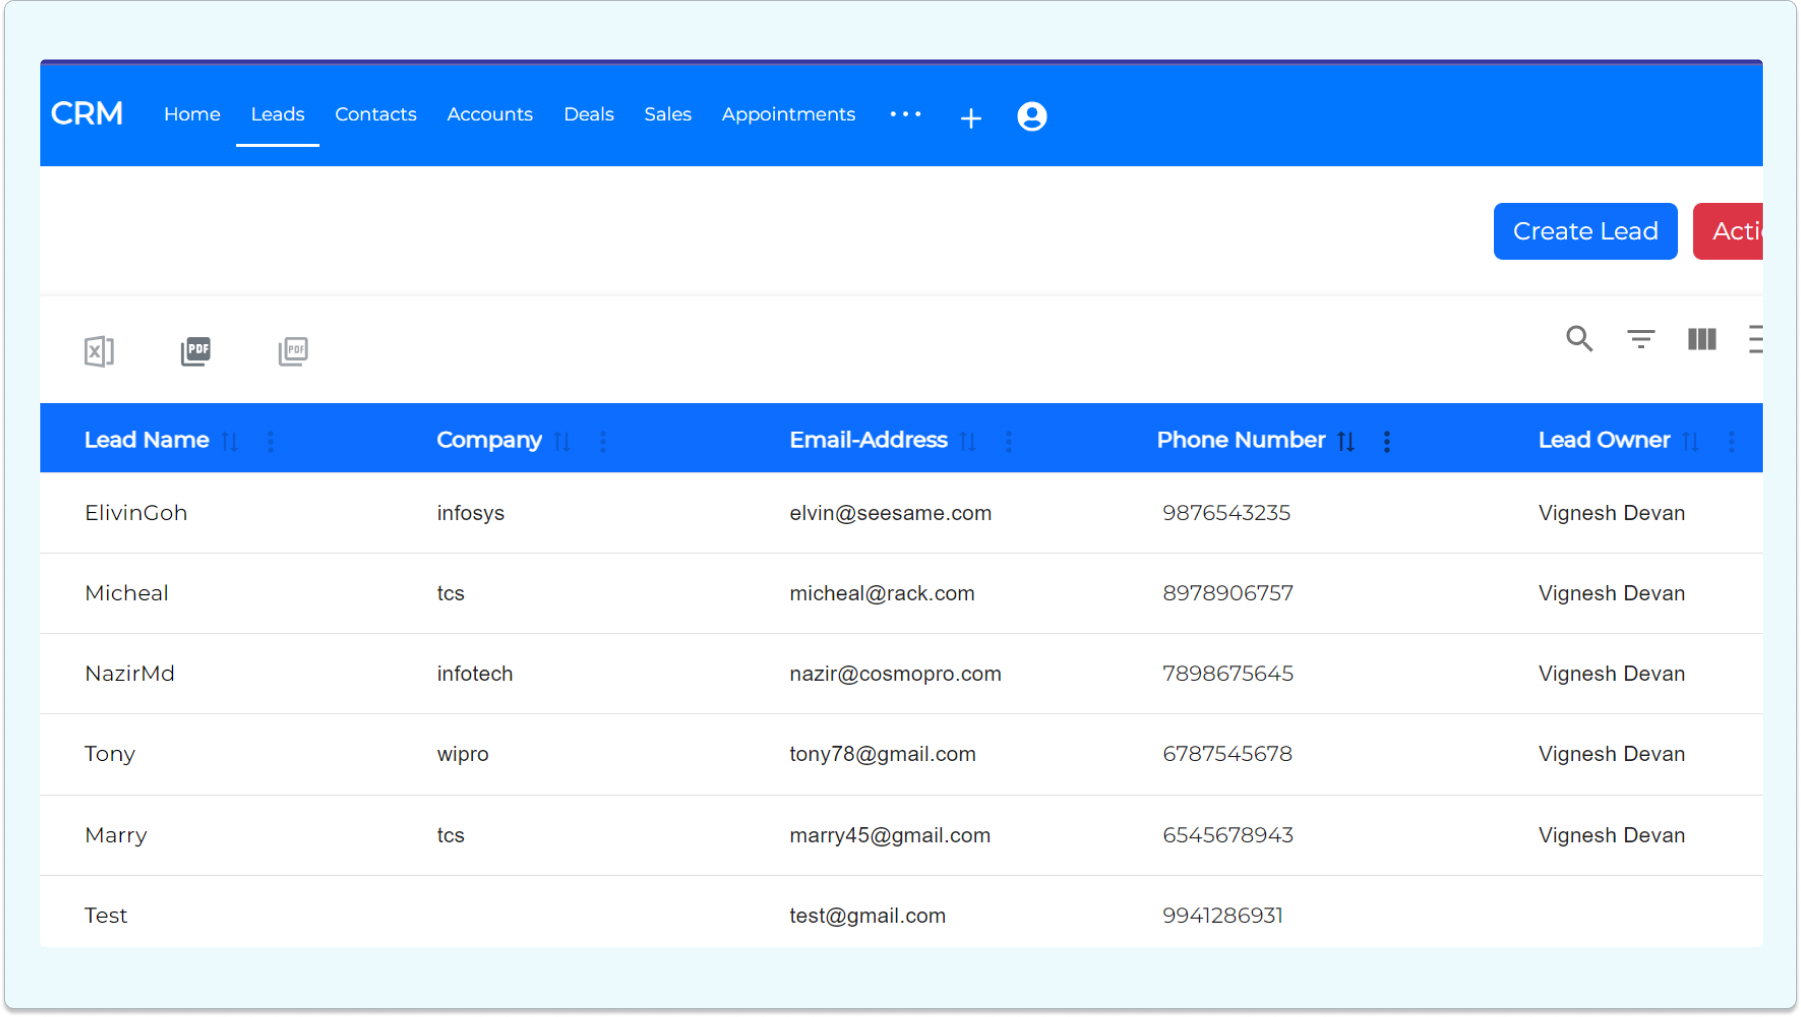Click the CRM logo
1801x1017 pixels.
pos(87,114)
